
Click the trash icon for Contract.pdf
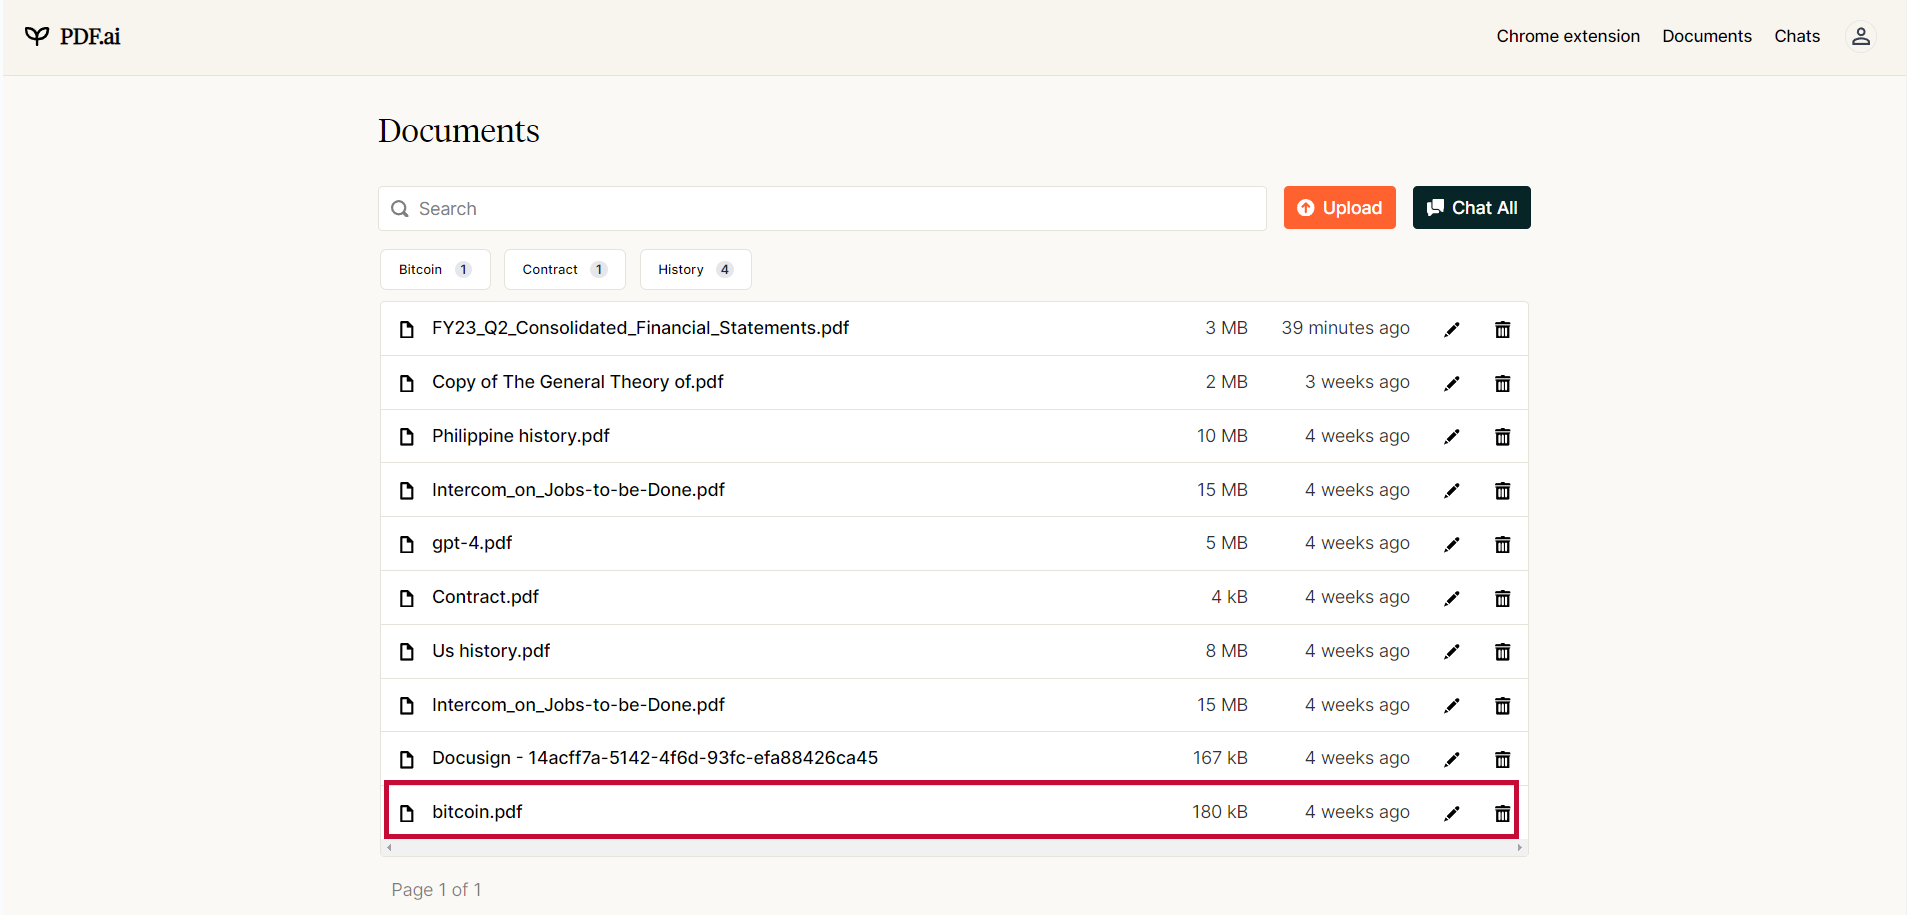[x=1502, y=598]
